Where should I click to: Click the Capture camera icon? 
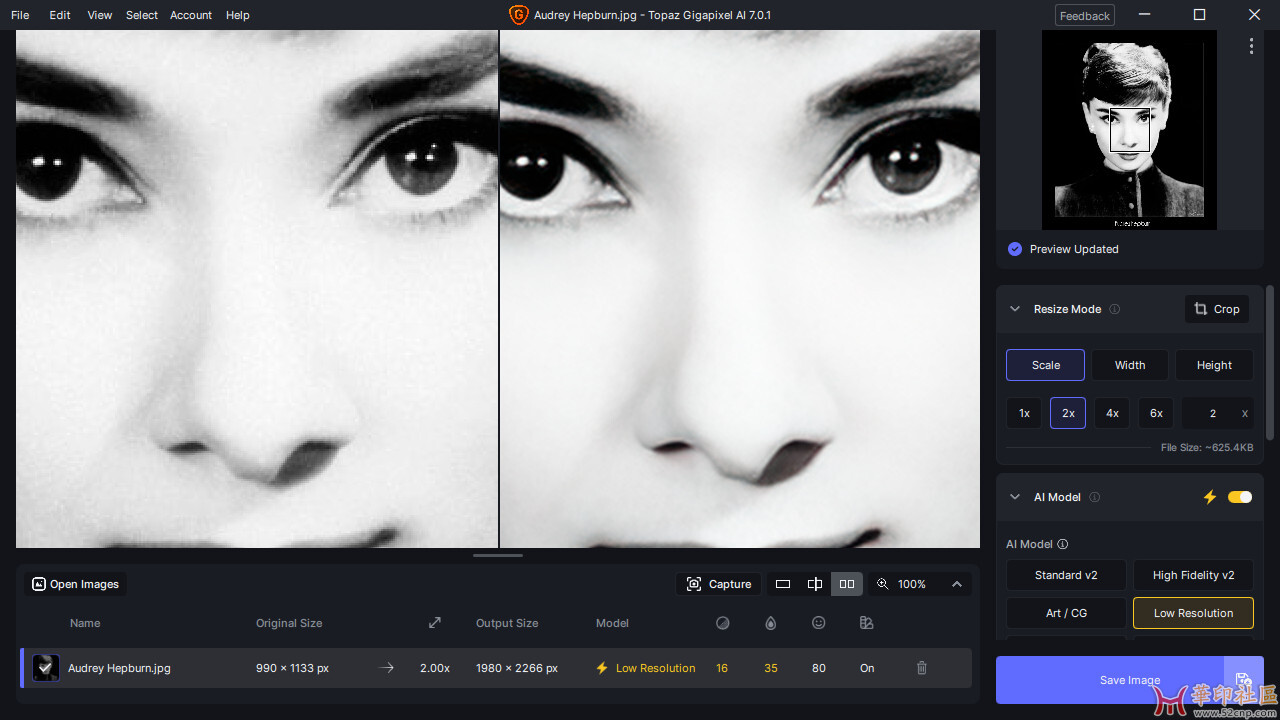tap(694, 584)
